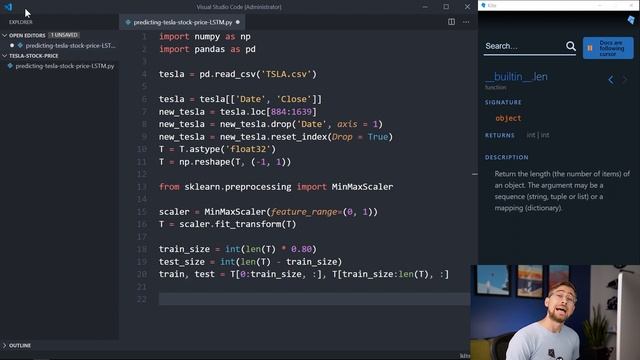Click reset_index call on line 9
Image resolution: width=640 pixels, height=360 pixels.
(x=299, y=137)
